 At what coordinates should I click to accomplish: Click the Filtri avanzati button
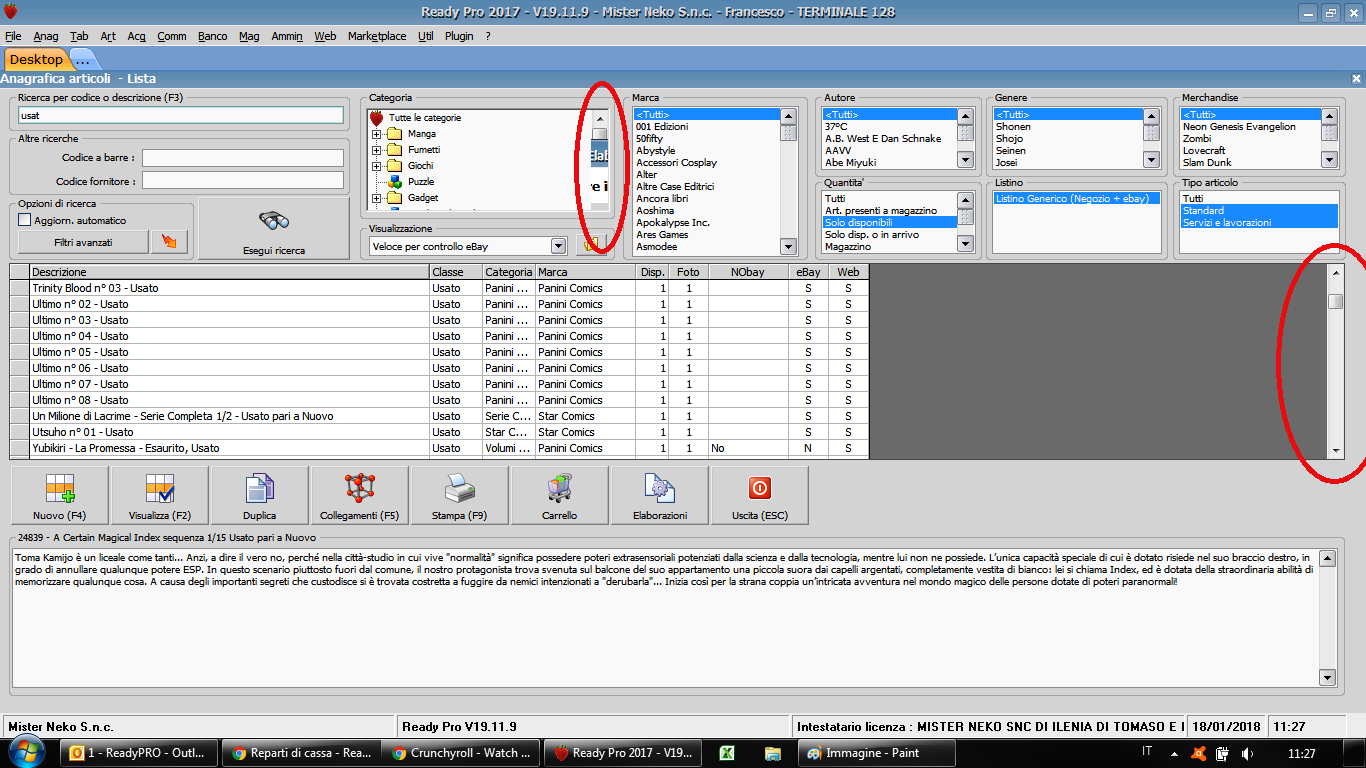click(83, 242)
